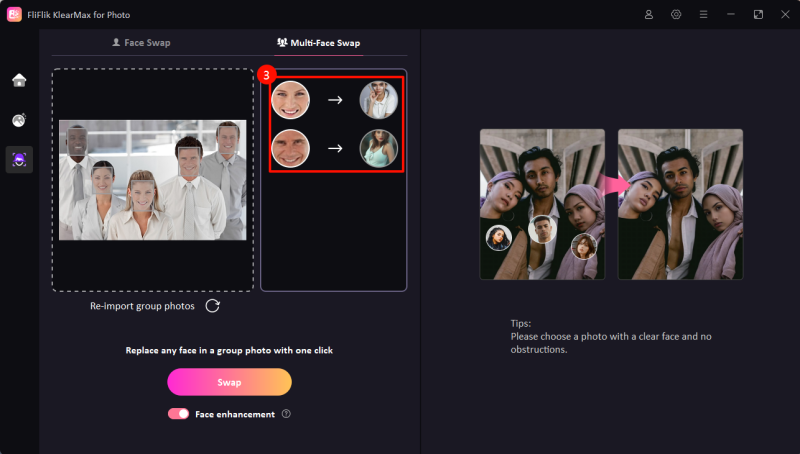Click the Re-import group photos refresh icon
This screenshot has height=454, width=800.
(x=213, y=306)
